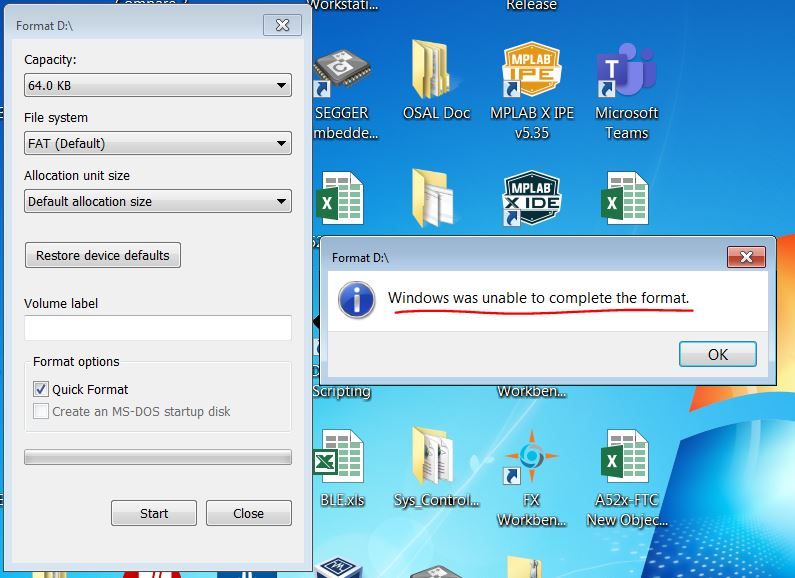
Task: Click the format progress bar
Action: tap(158, 457)
